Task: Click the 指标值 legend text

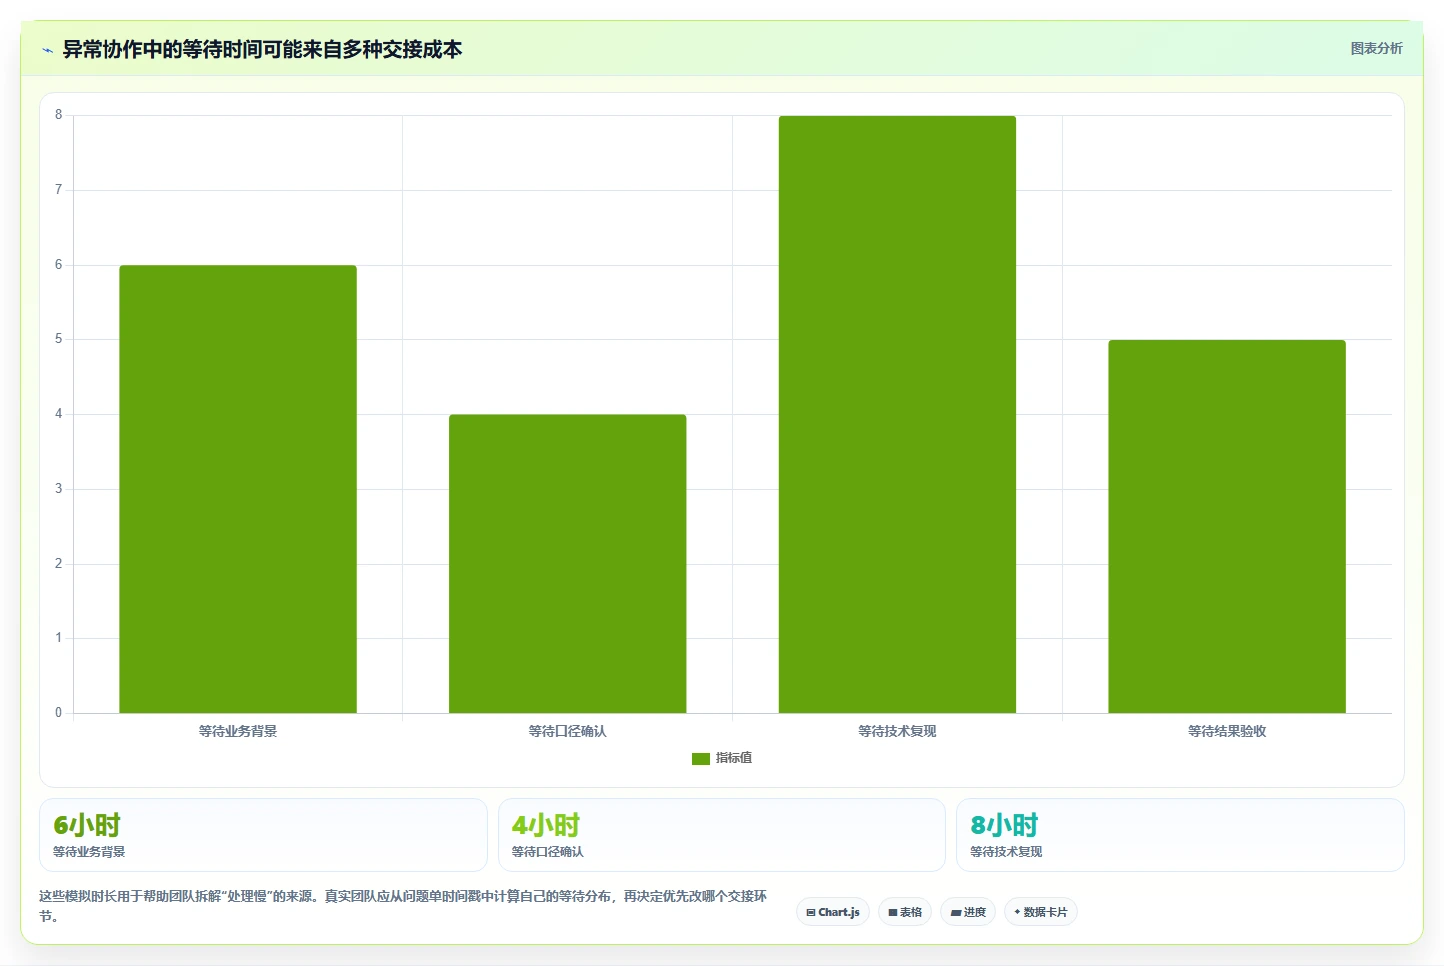Action: click(x=734, y=758)
